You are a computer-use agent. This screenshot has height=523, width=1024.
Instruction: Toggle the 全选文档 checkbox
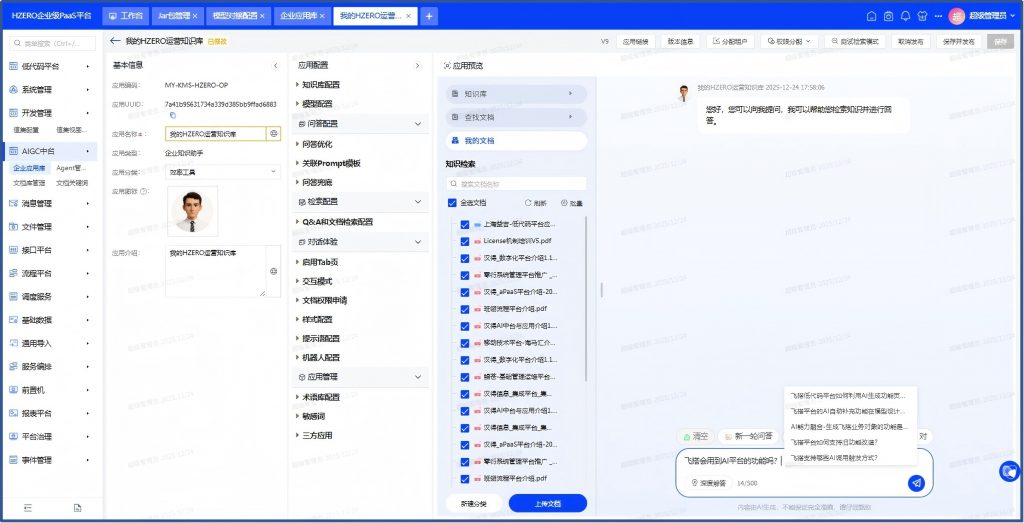[x=453, y=203]
